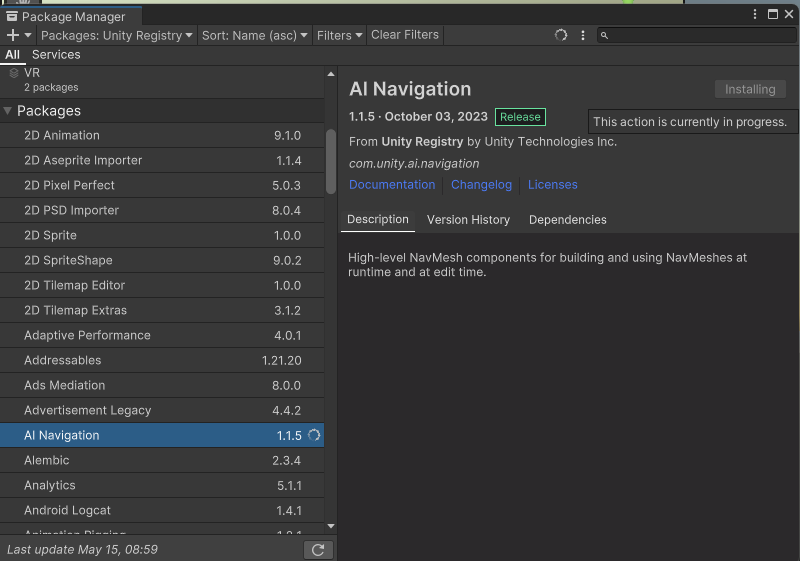Click the Installing button

pos(750,89)
